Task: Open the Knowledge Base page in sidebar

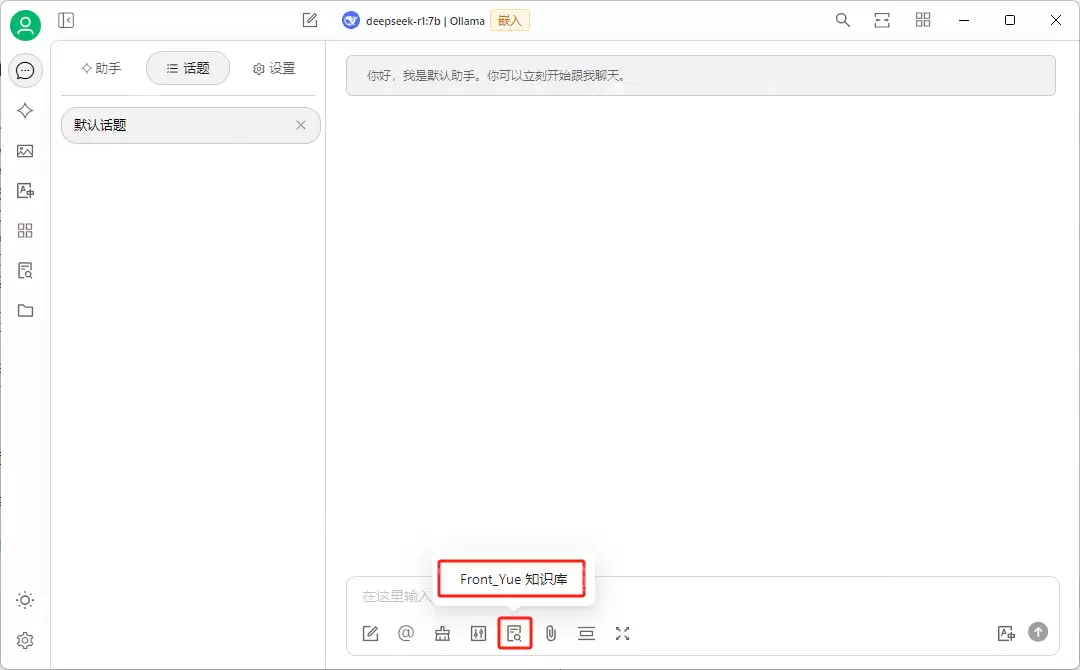Action: click(26, 271)
